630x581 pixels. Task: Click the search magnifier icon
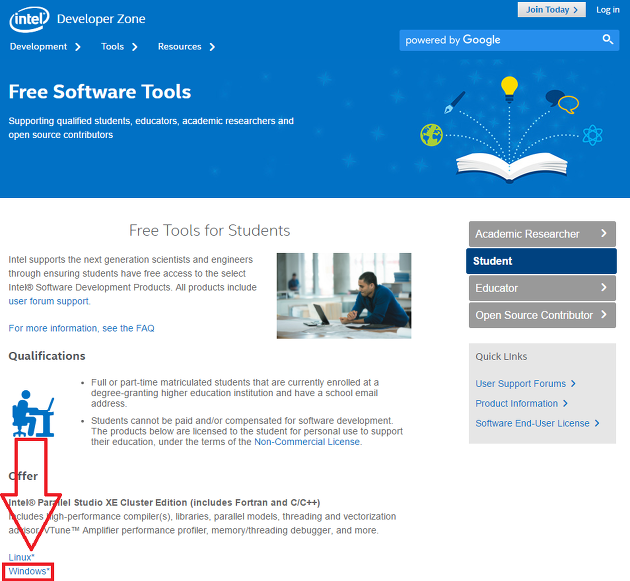point(608,39)
